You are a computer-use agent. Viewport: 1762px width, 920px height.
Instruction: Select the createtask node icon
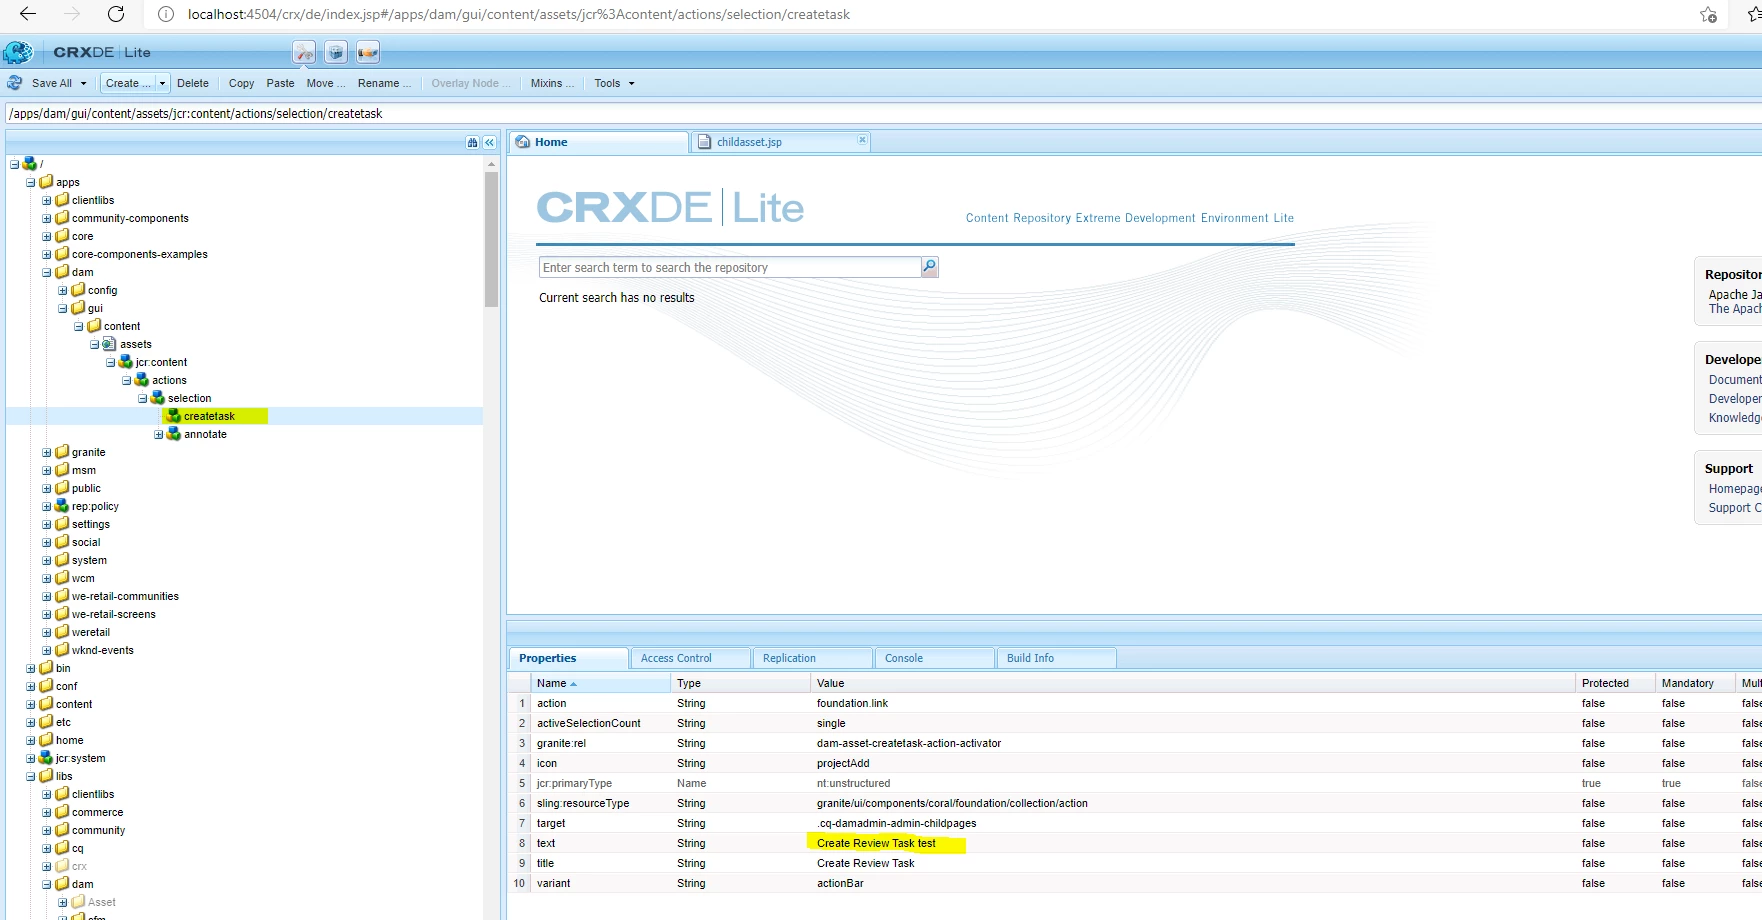pyautogui.click(x=174, y=416)
